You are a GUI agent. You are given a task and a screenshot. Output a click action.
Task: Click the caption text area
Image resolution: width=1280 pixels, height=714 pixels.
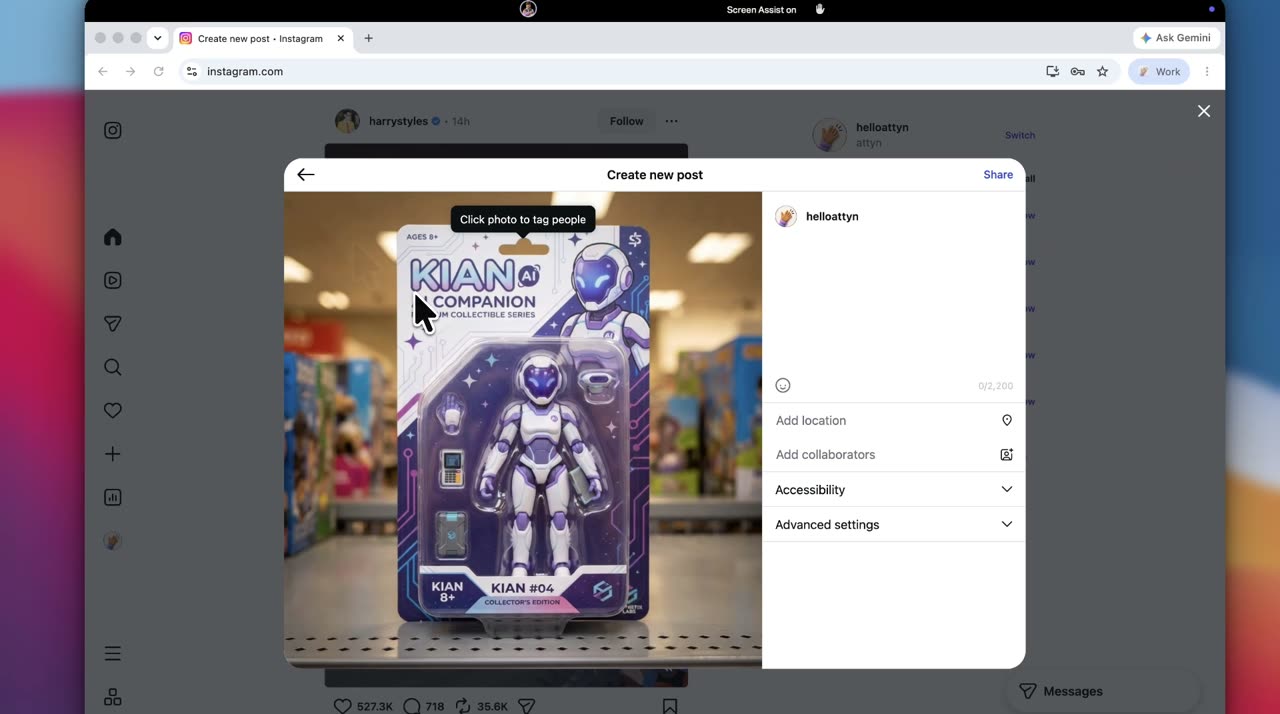893,303
